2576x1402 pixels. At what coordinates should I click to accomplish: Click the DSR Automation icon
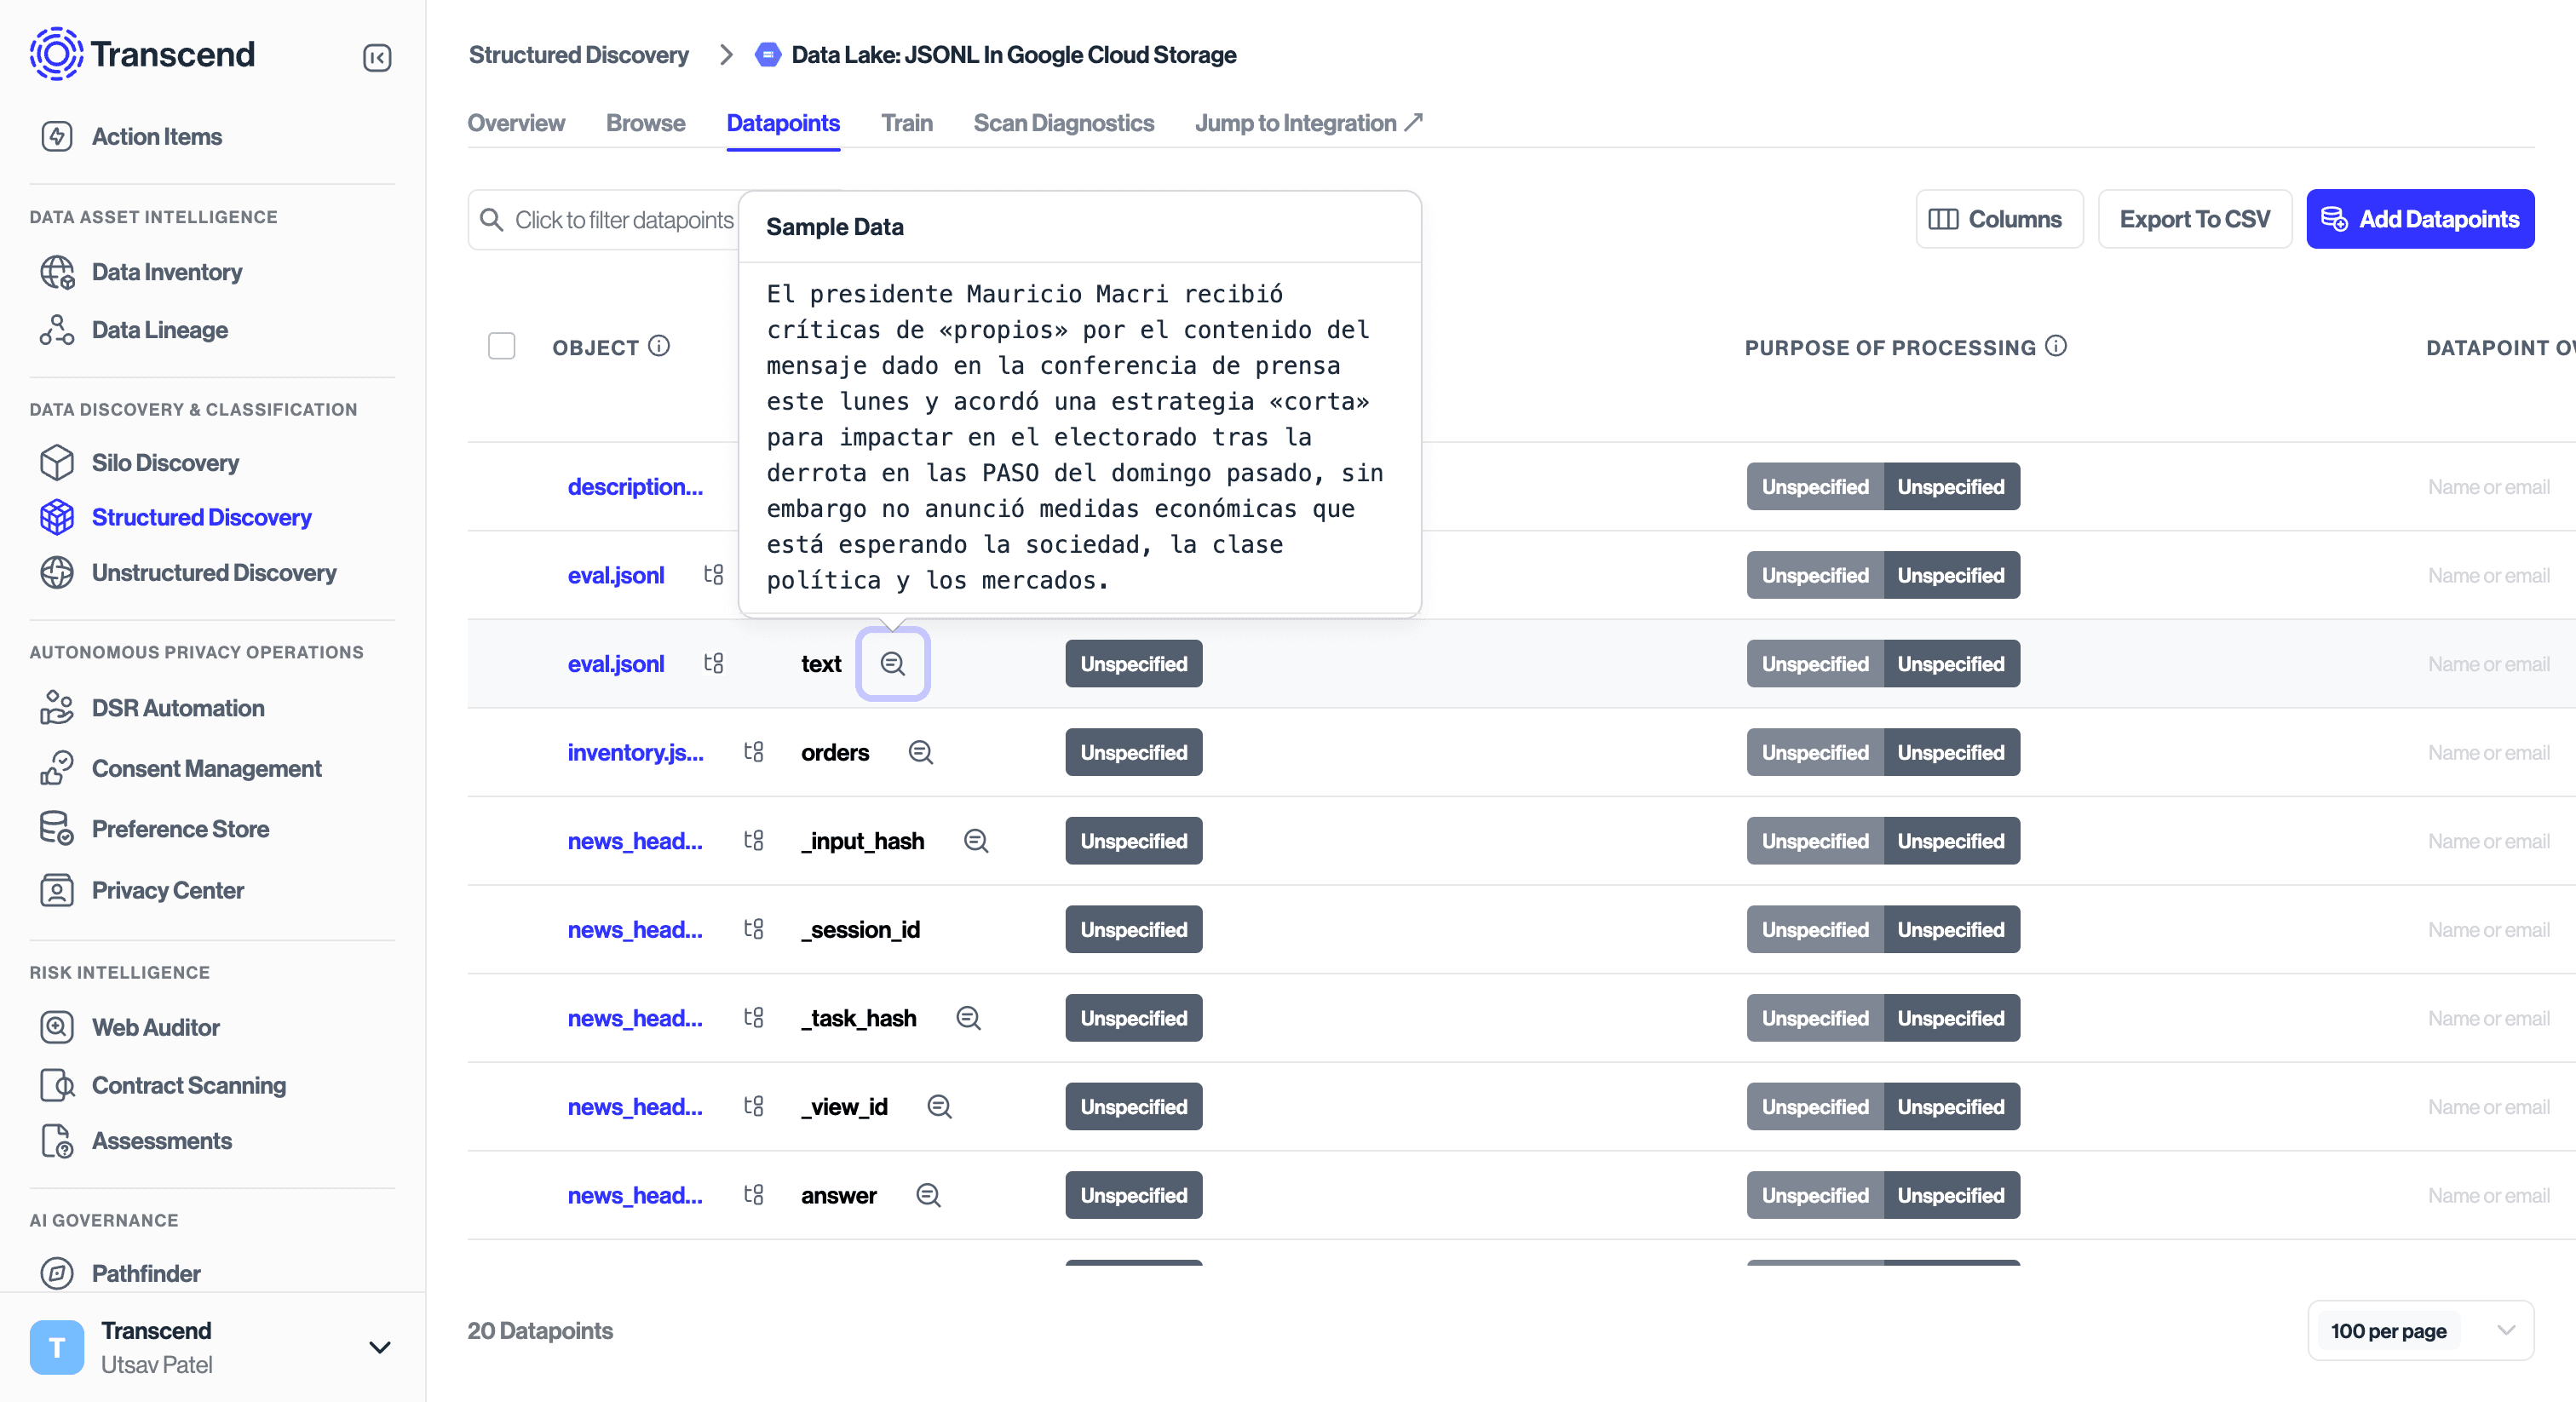tap(57, 706)
